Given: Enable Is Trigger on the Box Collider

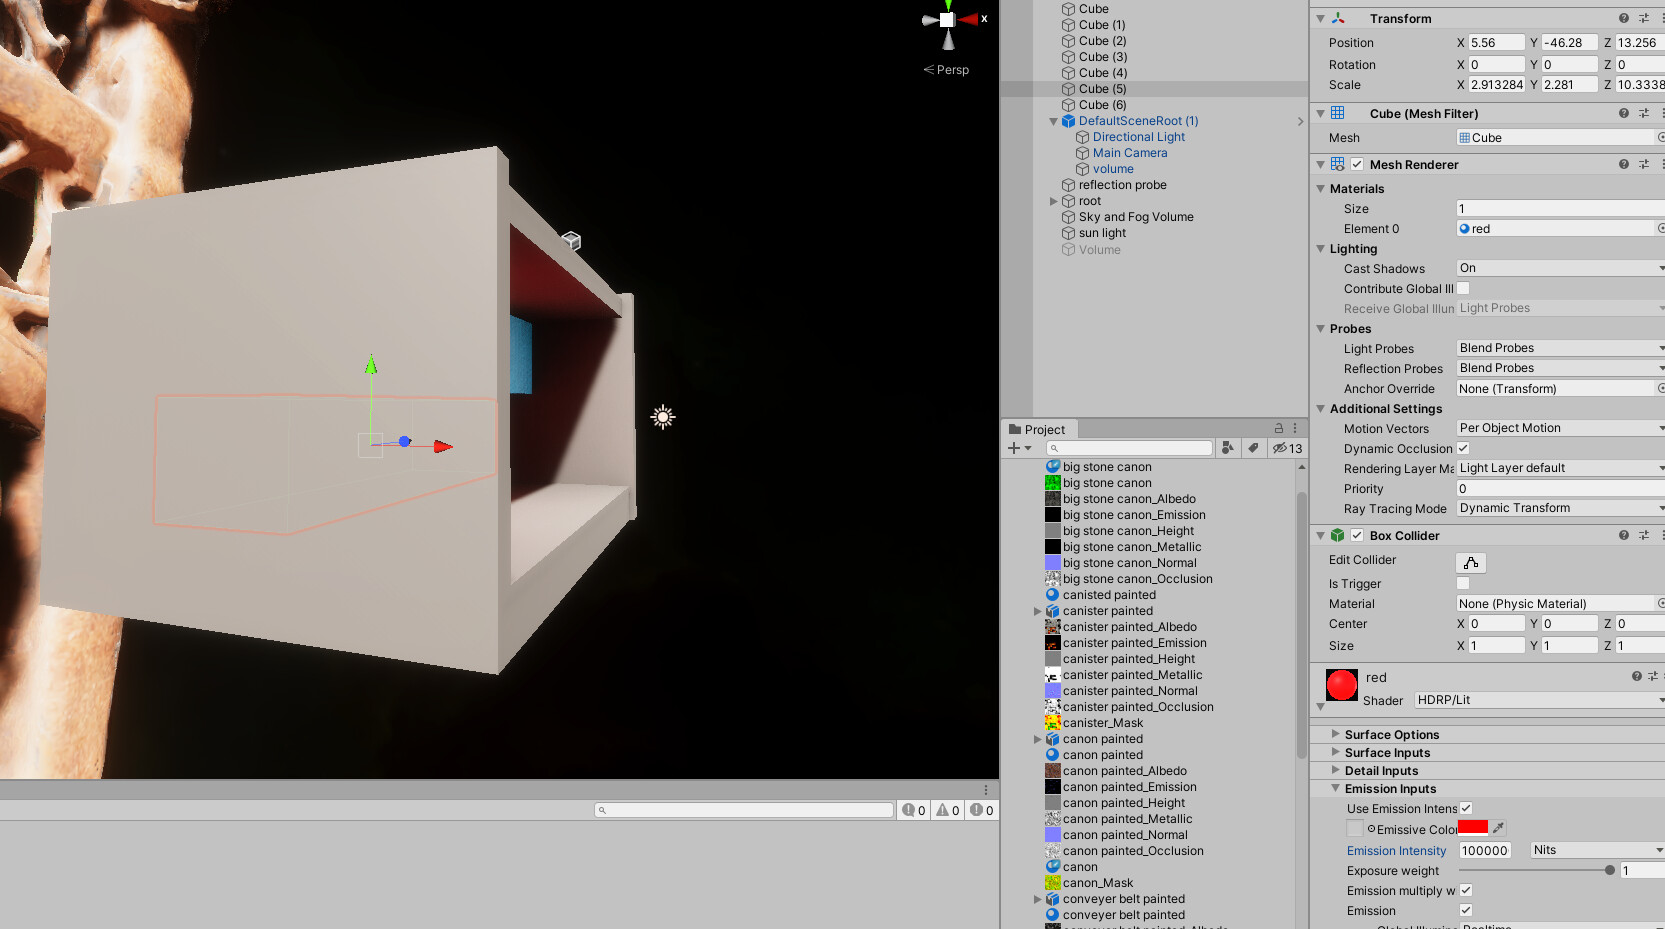Looking at the screenshot, I should point(1463,583).
